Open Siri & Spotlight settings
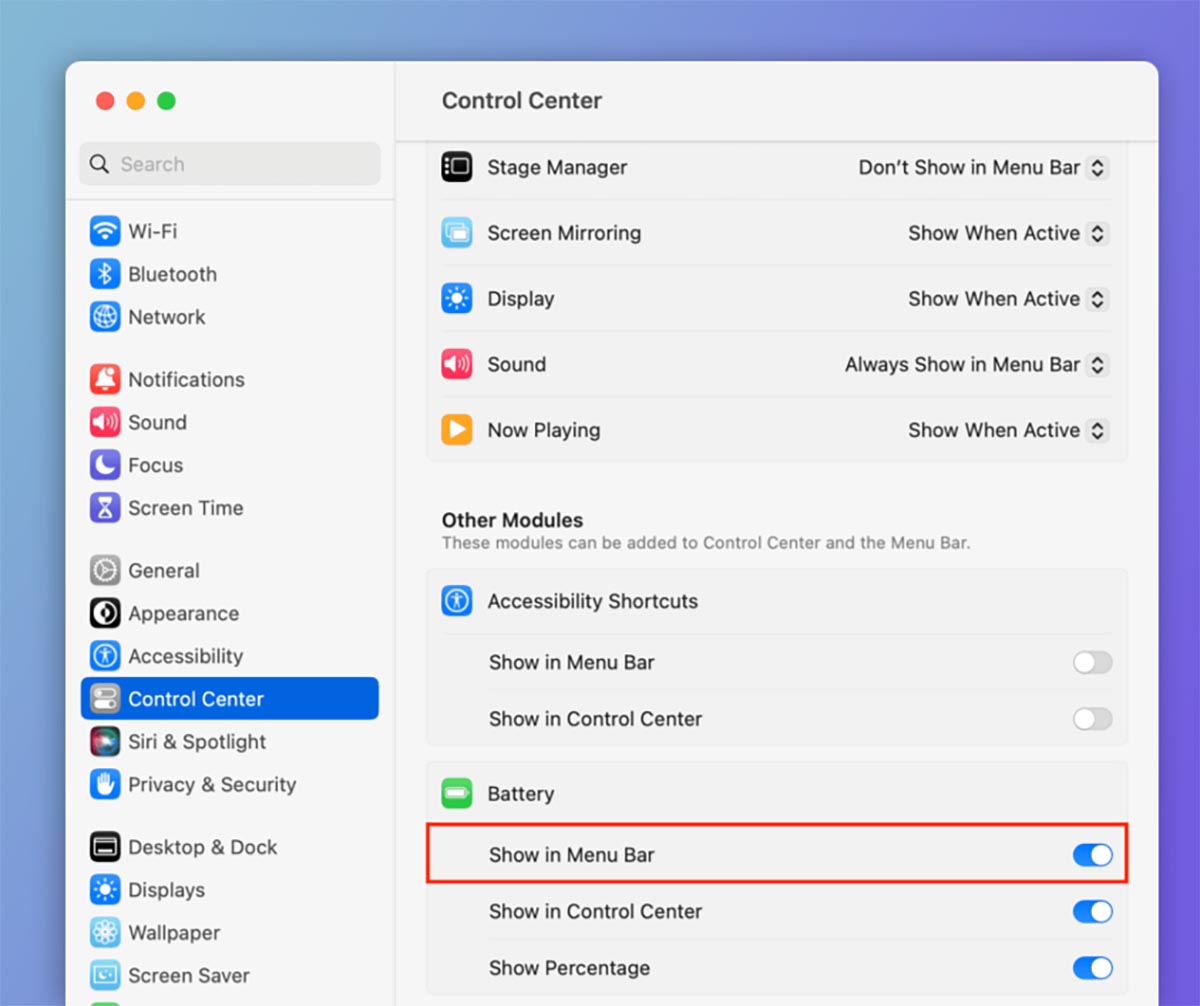 pos(230,741)
